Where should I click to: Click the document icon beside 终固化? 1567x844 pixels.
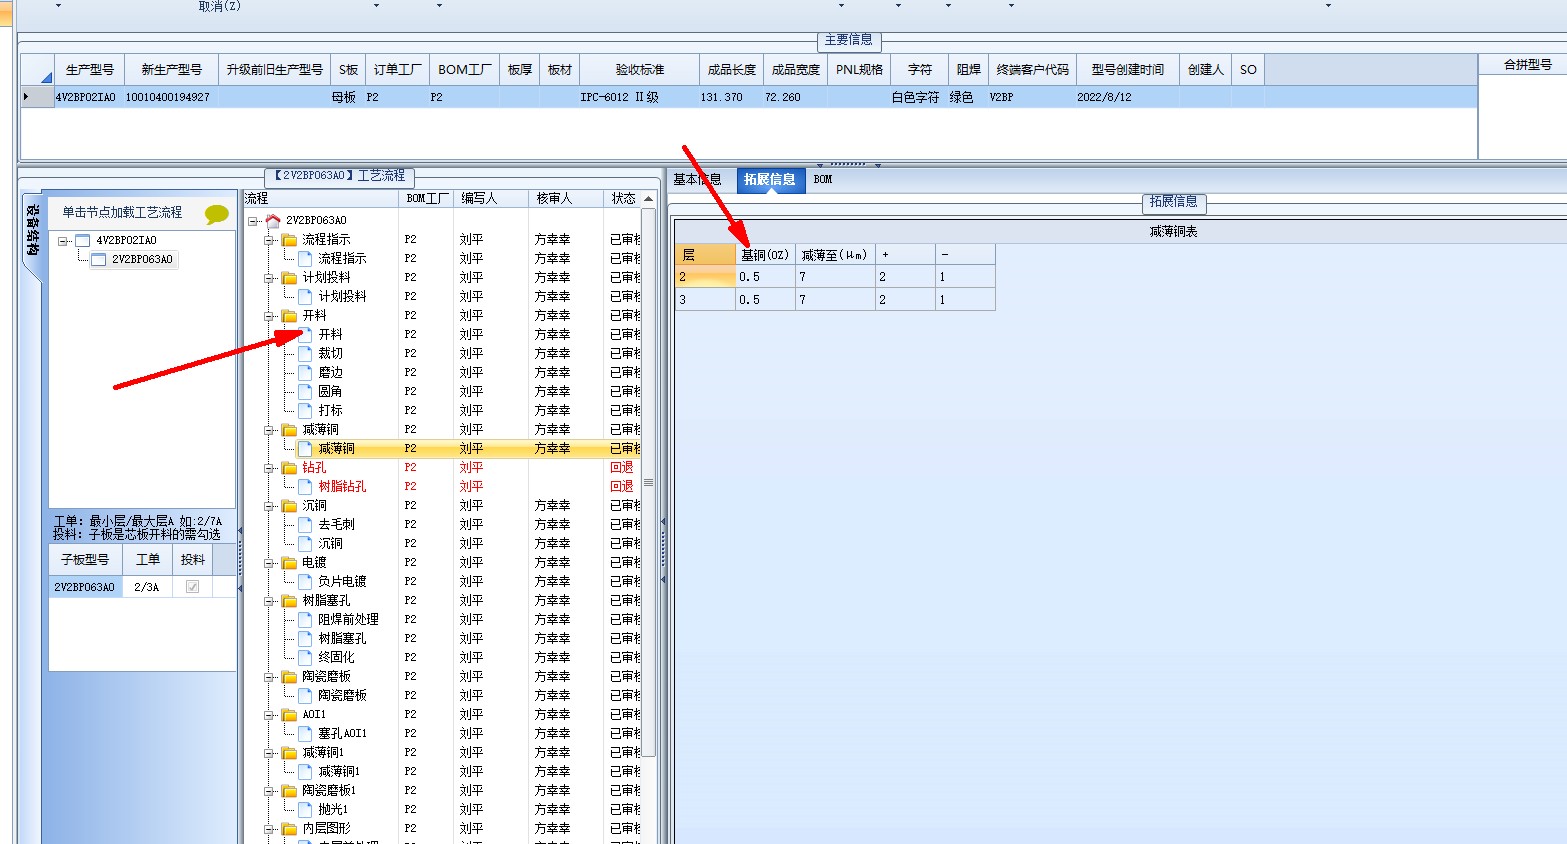[x=305, y=657]
